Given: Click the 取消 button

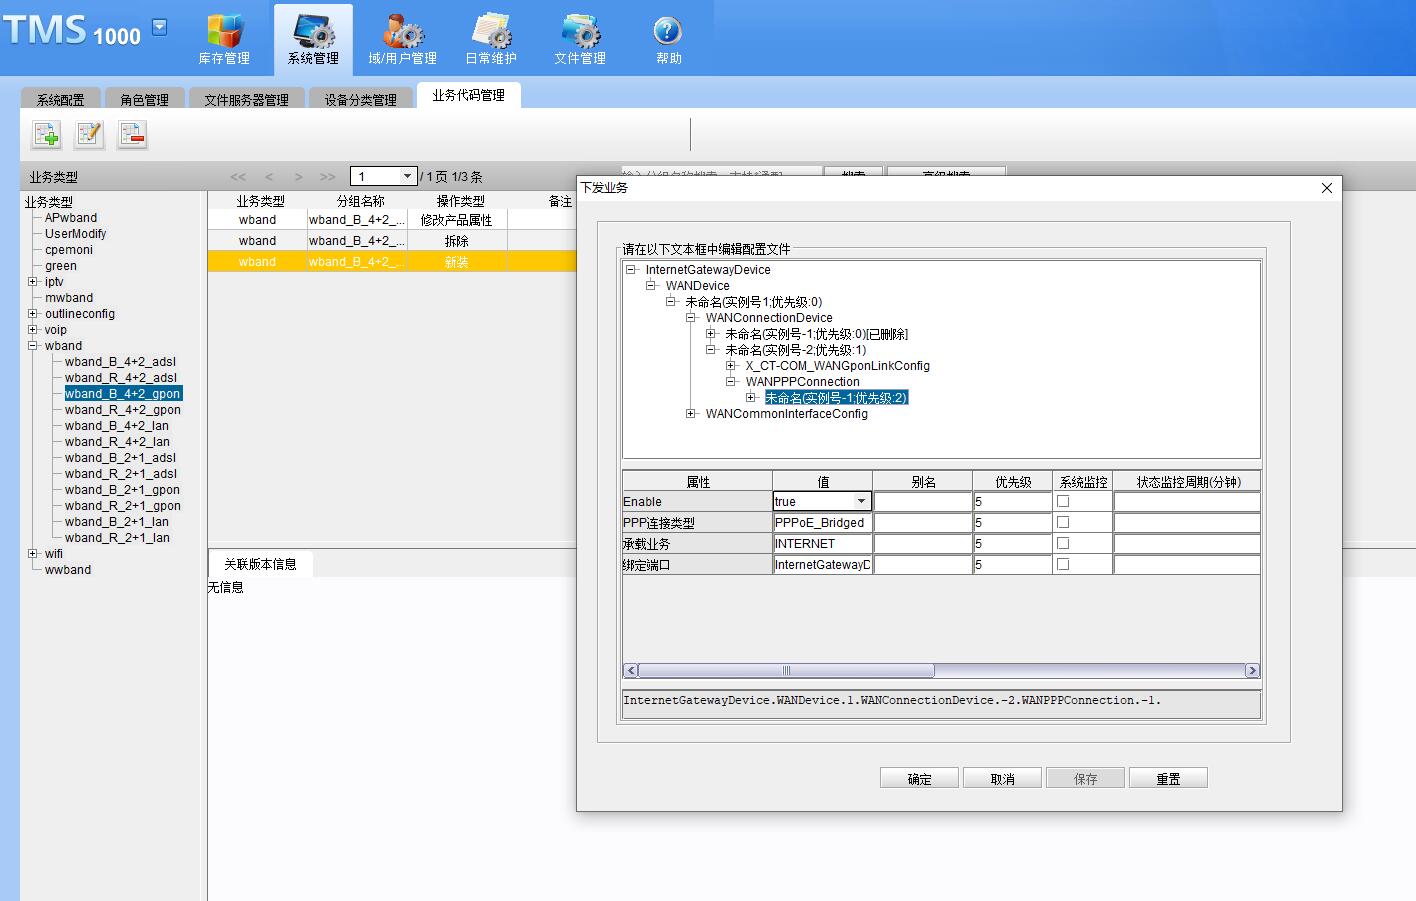Looking at the screenshot, I should (1002, 778).
